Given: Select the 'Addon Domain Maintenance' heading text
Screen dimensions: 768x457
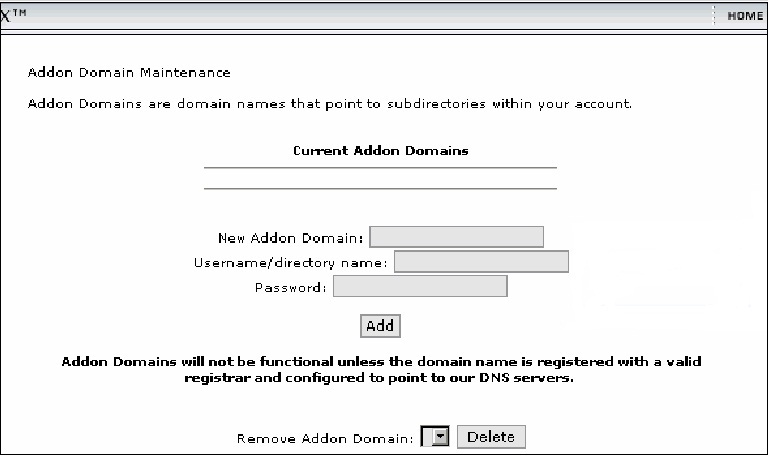Looking at the screenshot, I should tap(129, 72).
